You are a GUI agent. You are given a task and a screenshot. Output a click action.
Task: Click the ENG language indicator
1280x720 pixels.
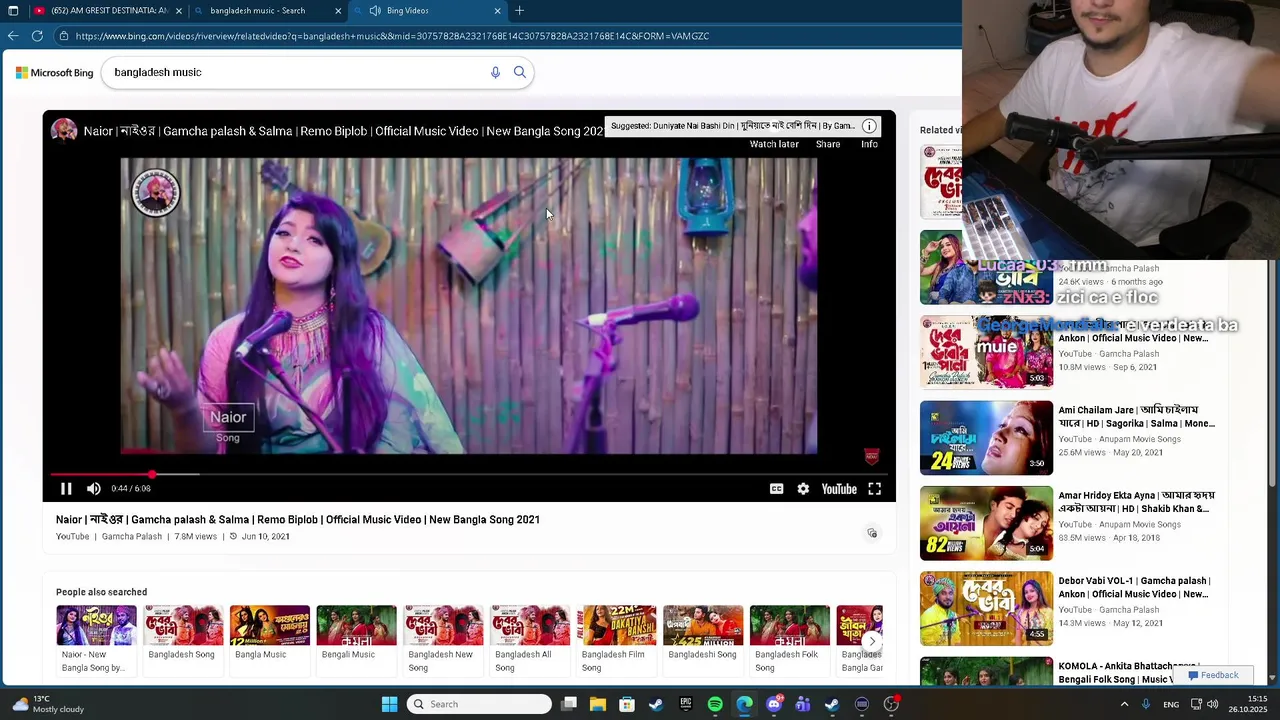[1171, 704]
